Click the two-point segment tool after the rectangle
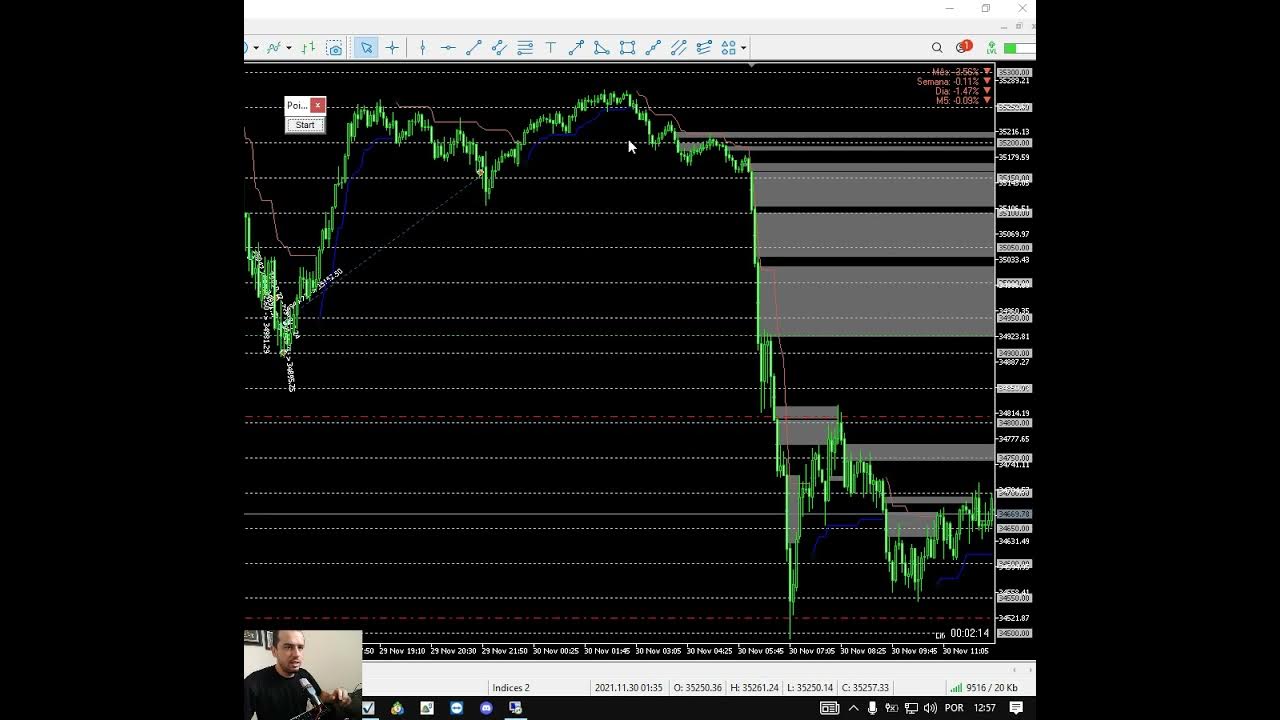 pos(653,47)
